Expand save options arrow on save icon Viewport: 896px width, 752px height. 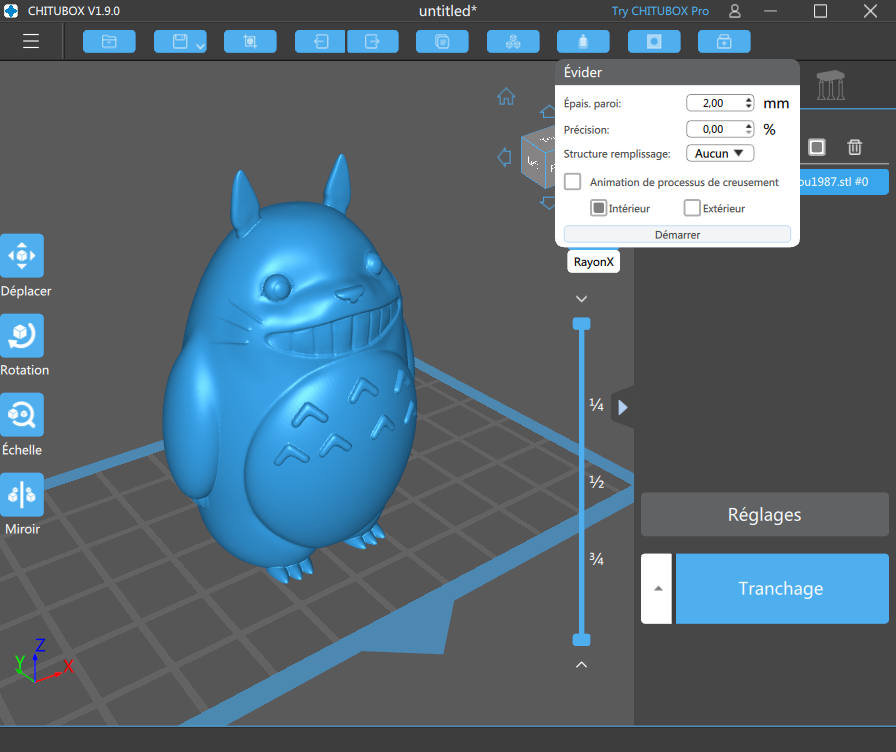click(200, 46)
